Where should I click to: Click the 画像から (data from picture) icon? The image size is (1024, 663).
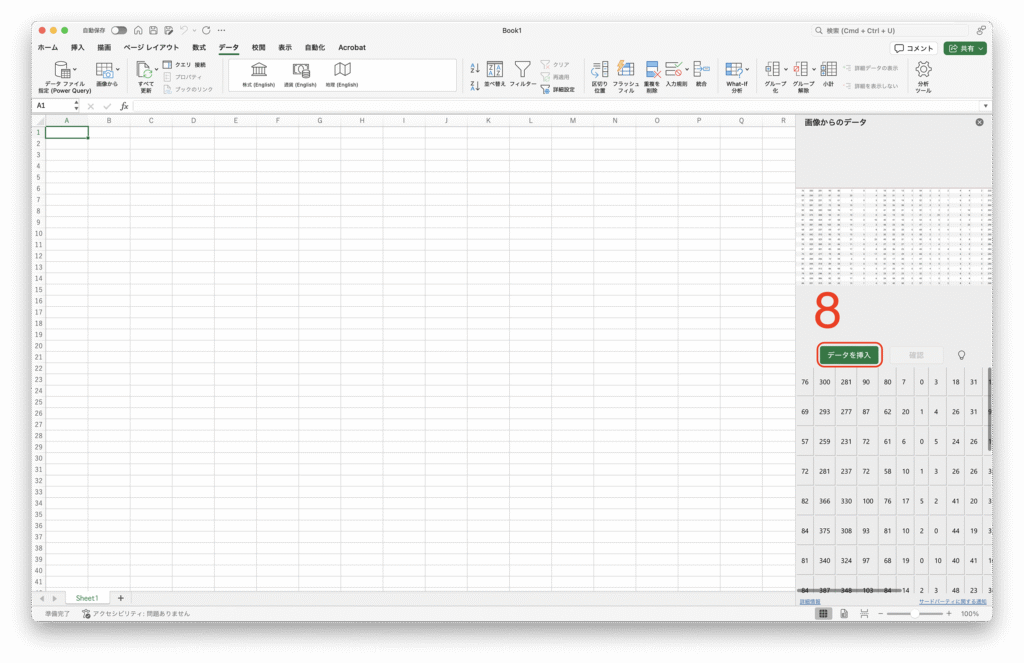pyautogui.click(x=104, y=70)
